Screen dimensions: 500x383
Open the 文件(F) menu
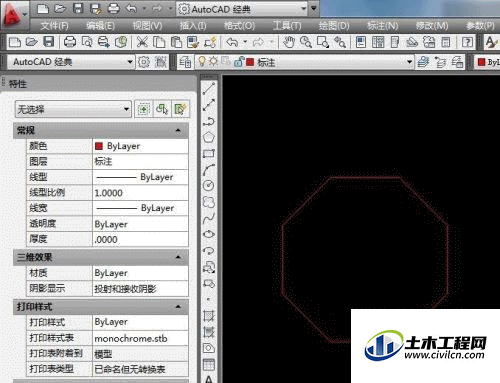[x=54, y=26]
